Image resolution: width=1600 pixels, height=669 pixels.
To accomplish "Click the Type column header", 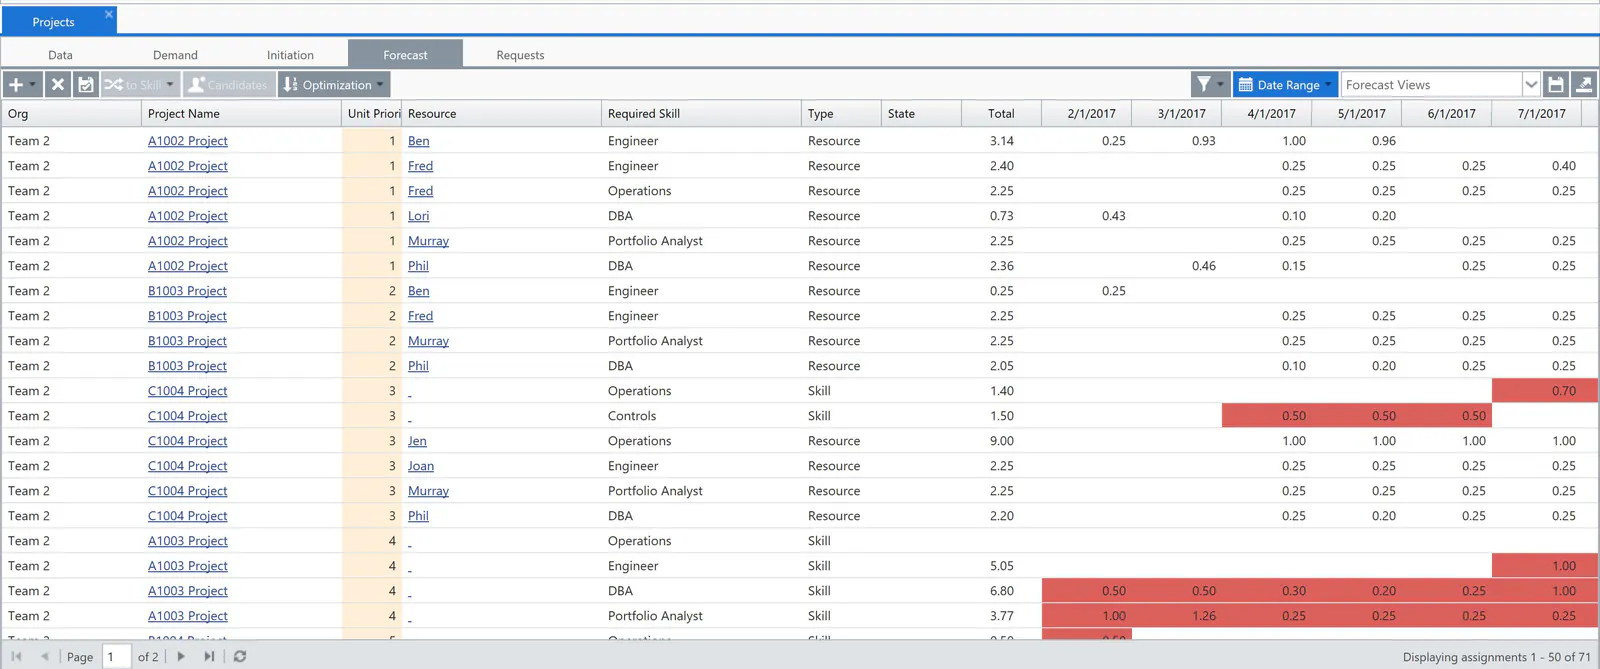I will (x=841, y=114).
